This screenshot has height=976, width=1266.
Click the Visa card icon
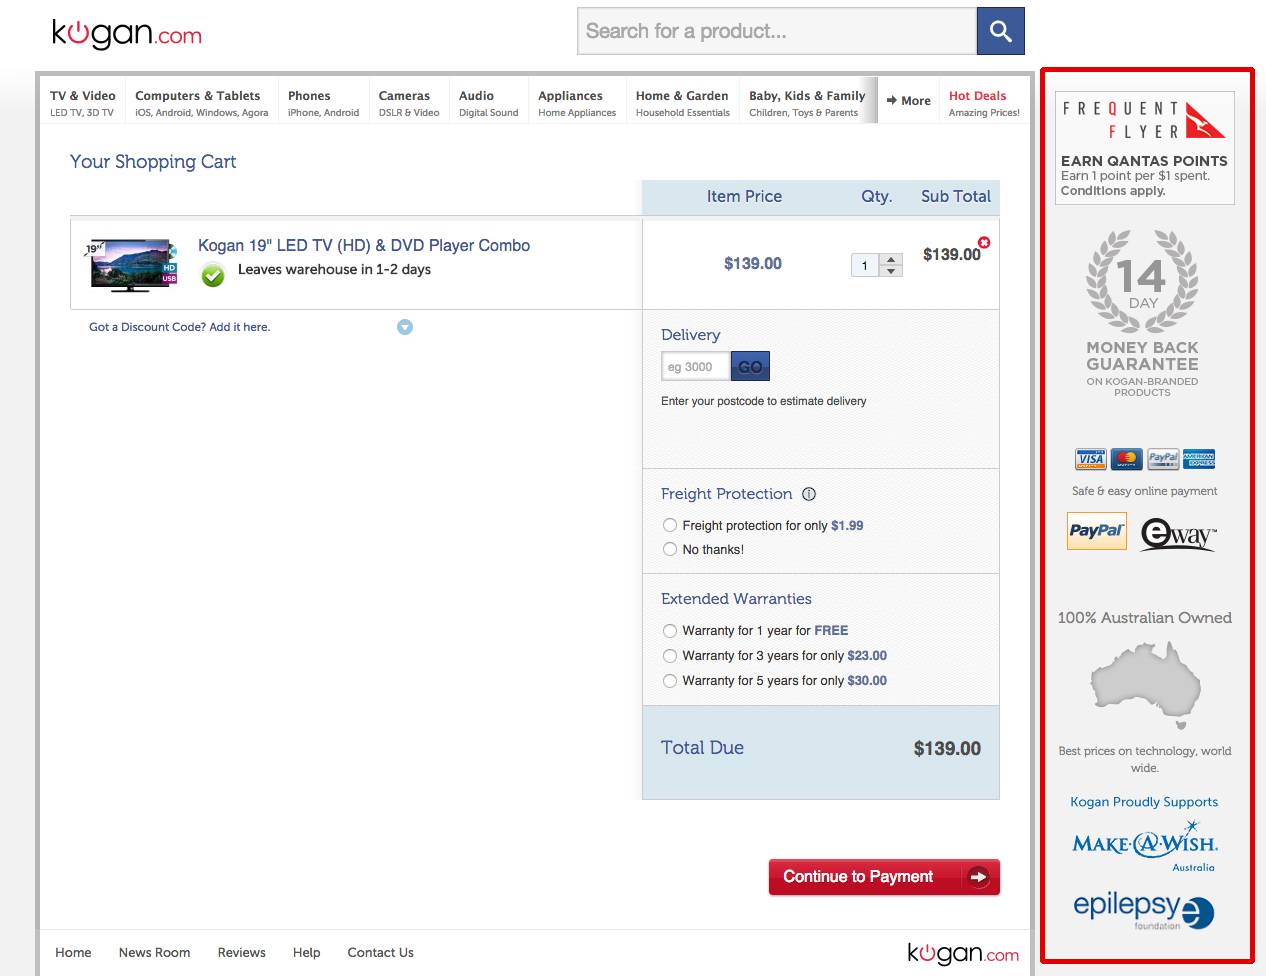(1090, 459)
